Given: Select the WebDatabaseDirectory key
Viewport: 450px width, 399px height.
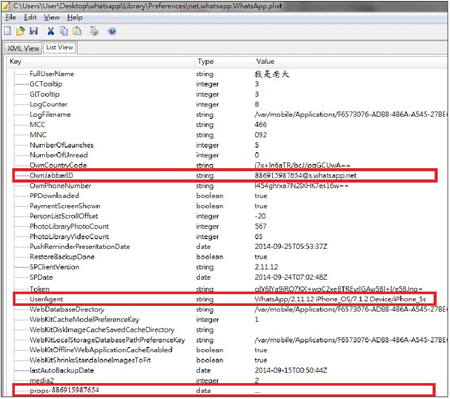Looking at the screenshot, I should pyautogui.click(x=67, y=309).
